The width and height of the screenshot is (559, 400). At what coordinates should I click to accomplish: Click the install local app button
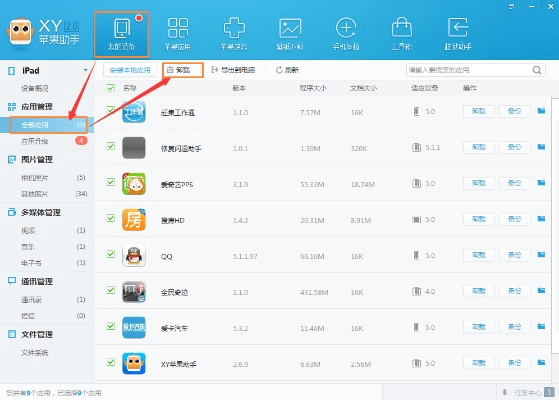tap(130, 70)
